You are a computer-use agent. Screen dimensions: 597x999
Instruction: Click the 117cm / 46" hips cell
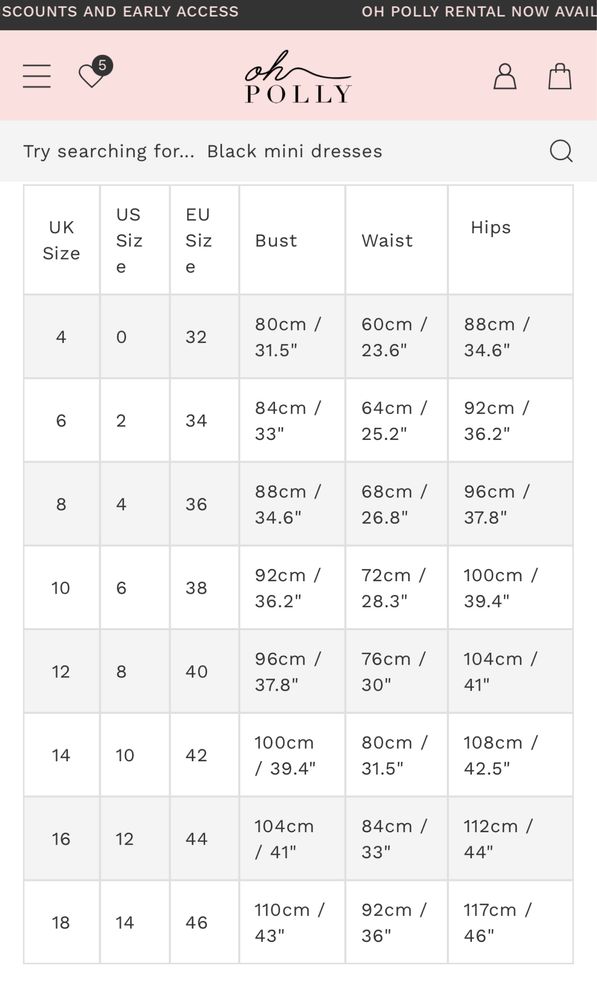[x=510, y=922]
